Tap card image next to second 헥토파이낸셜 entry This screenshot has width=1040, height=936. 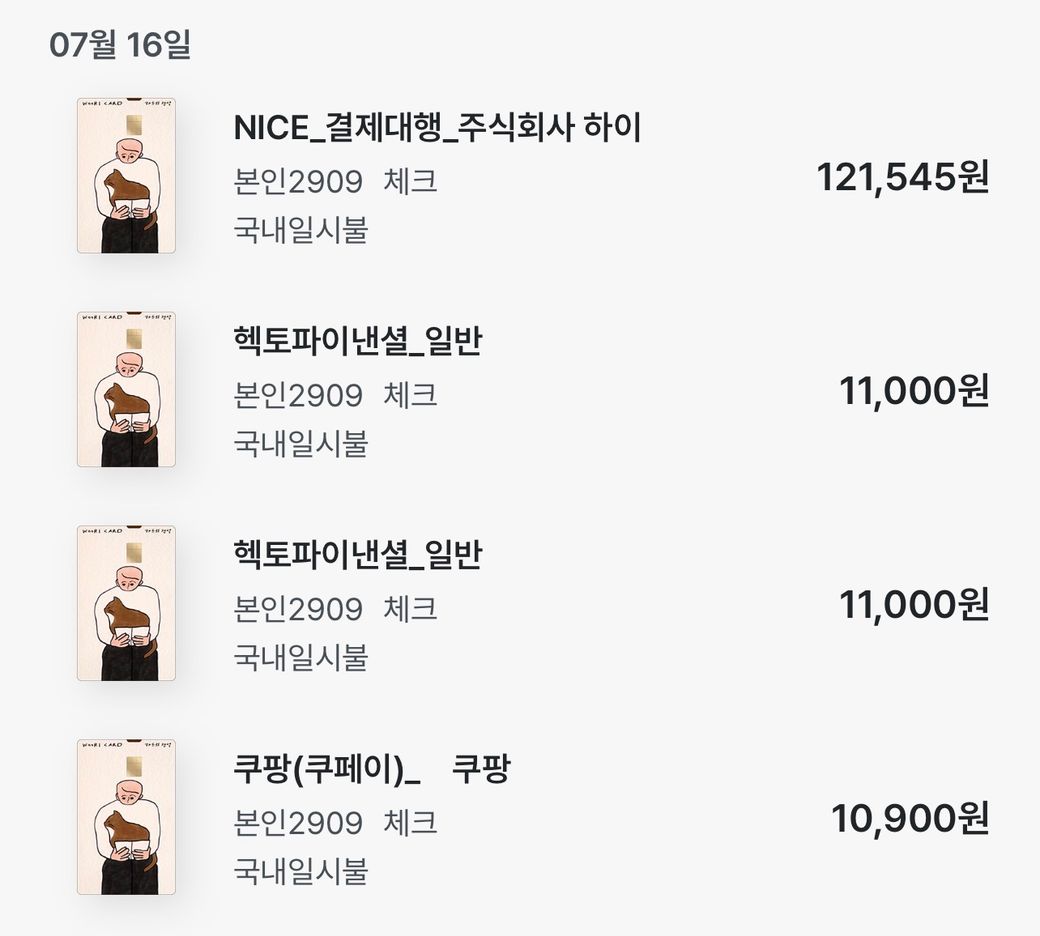[126, 603]
